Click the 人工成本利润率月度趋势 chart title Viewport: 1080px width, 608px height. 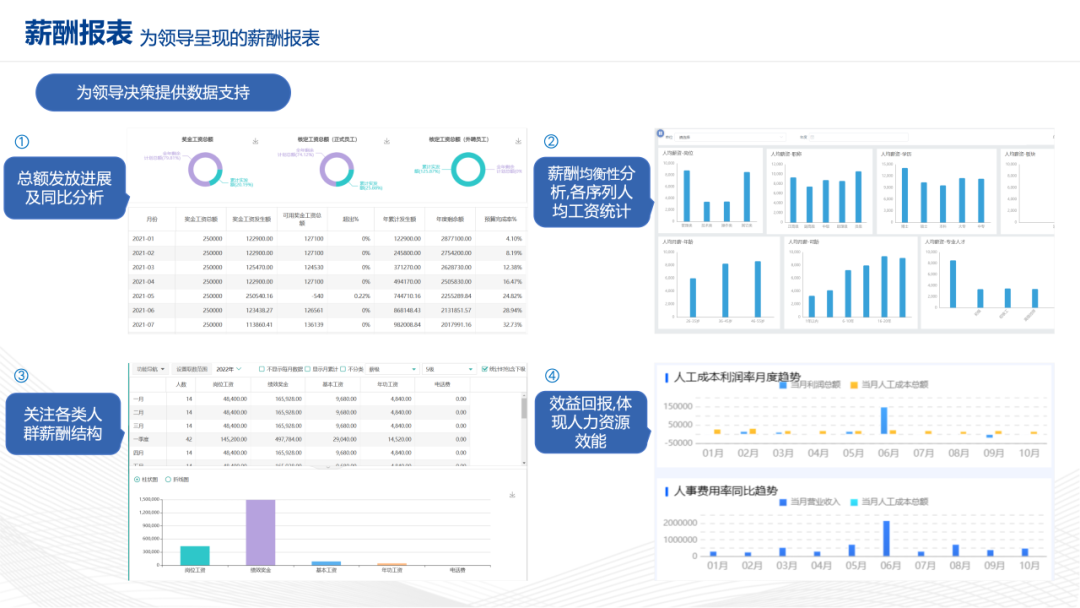[x=737, y=377]
